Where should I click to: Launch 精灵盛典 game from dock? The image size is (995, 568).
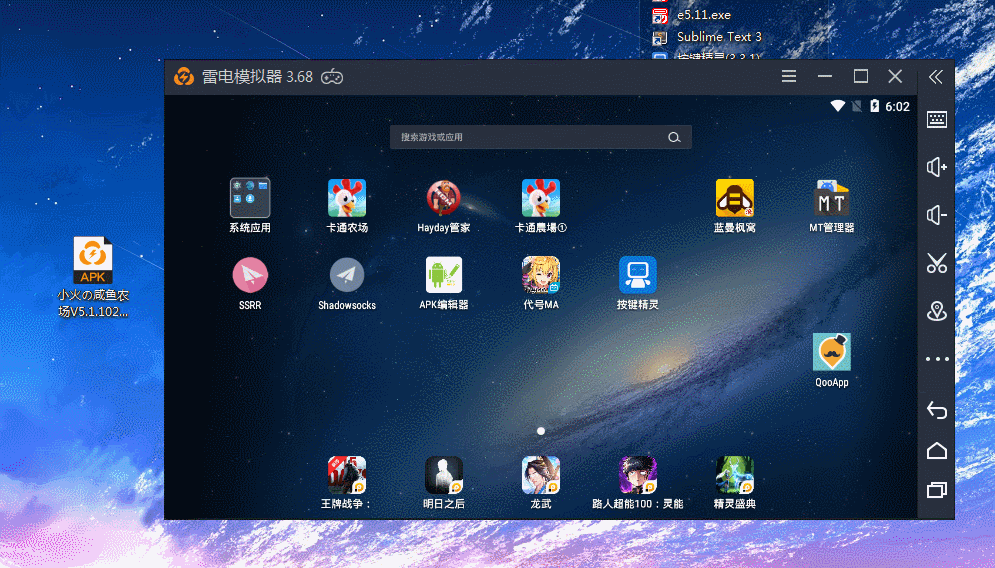click(x=735, y=475)
